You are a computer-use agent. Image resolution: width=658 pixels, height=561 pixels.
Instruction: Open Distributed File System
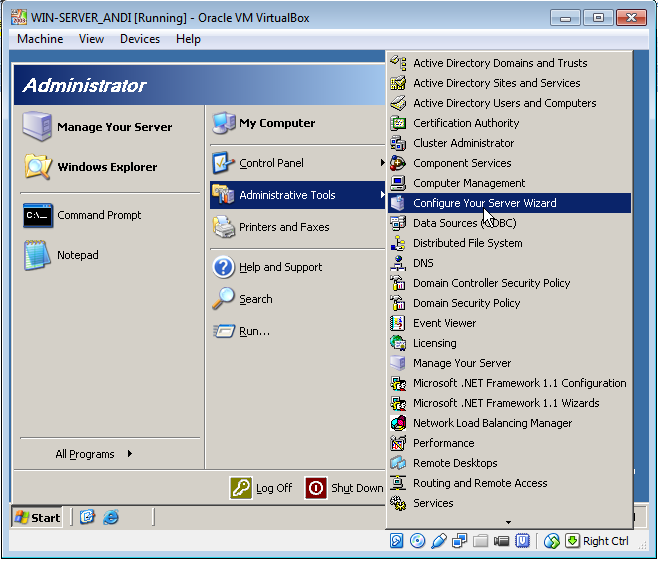point(509,243)
